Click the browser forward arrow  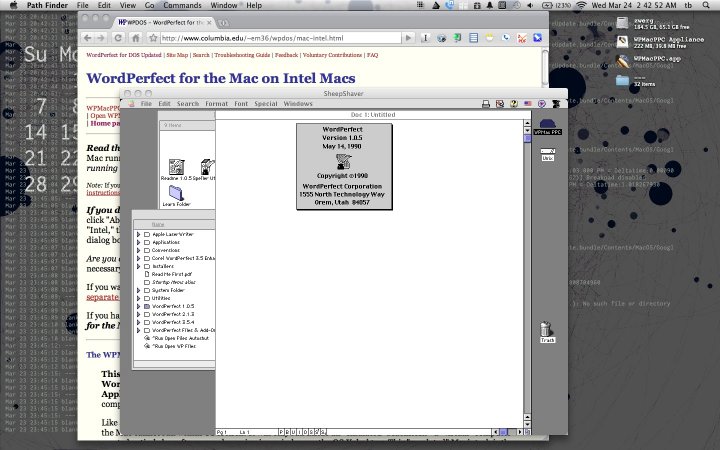(x=101, y=38)
